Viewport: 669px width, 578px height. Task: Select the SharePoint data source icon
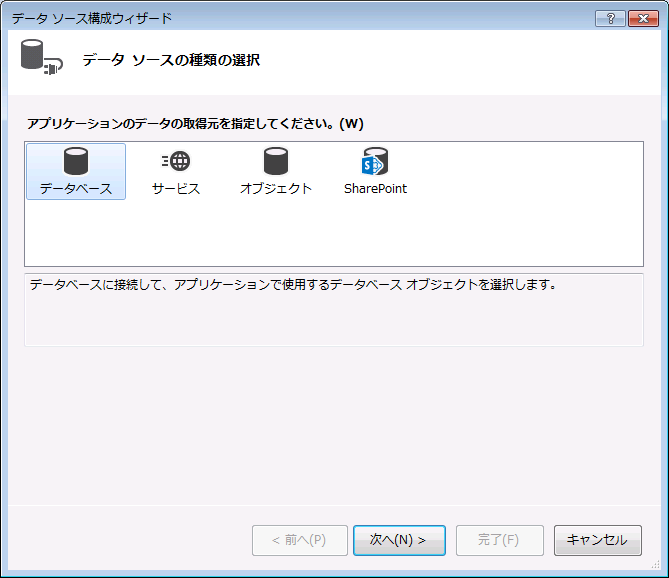point(375,161)
